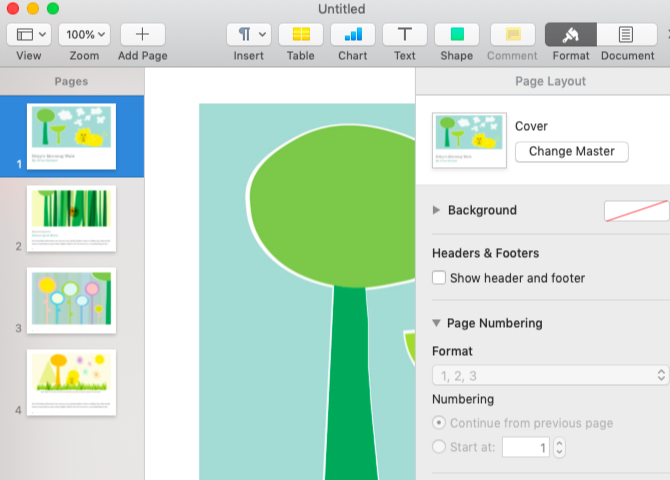
Task: Open the View sidebar options
Action: [x=28, y=34]
